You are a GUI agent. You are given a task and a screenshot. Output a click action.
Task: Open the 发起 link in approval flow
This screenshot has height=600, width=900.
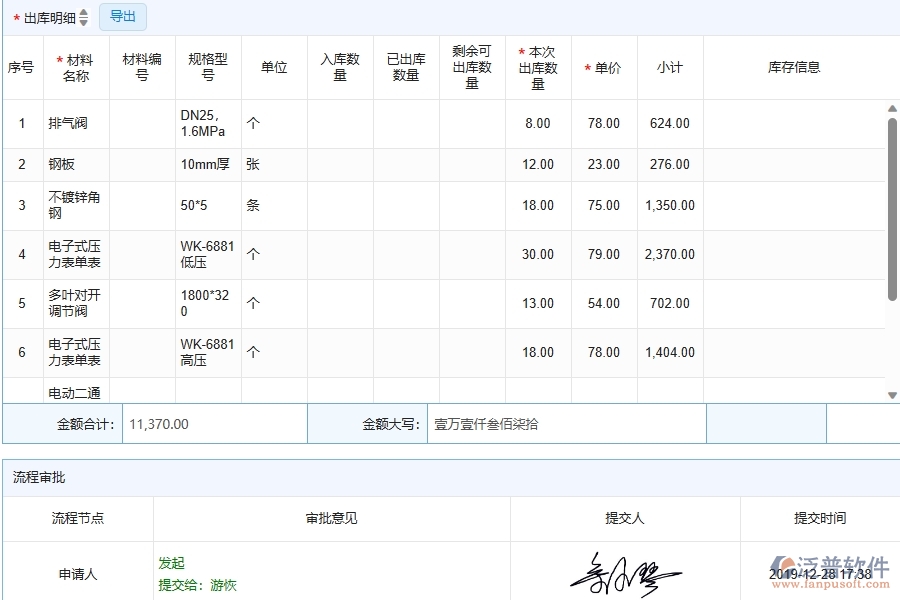pyautogui.click(x=170, y=562)
